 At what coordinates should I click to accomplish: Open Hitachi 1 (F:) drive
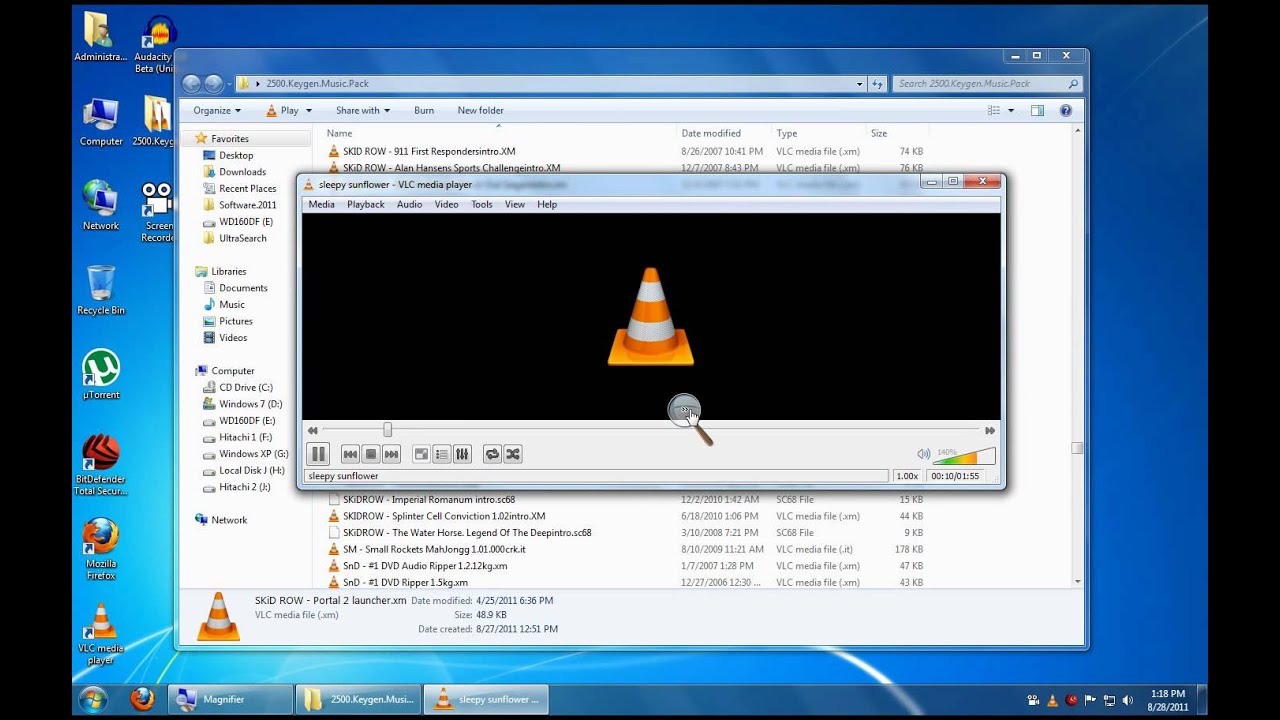(x=245, y=437)
